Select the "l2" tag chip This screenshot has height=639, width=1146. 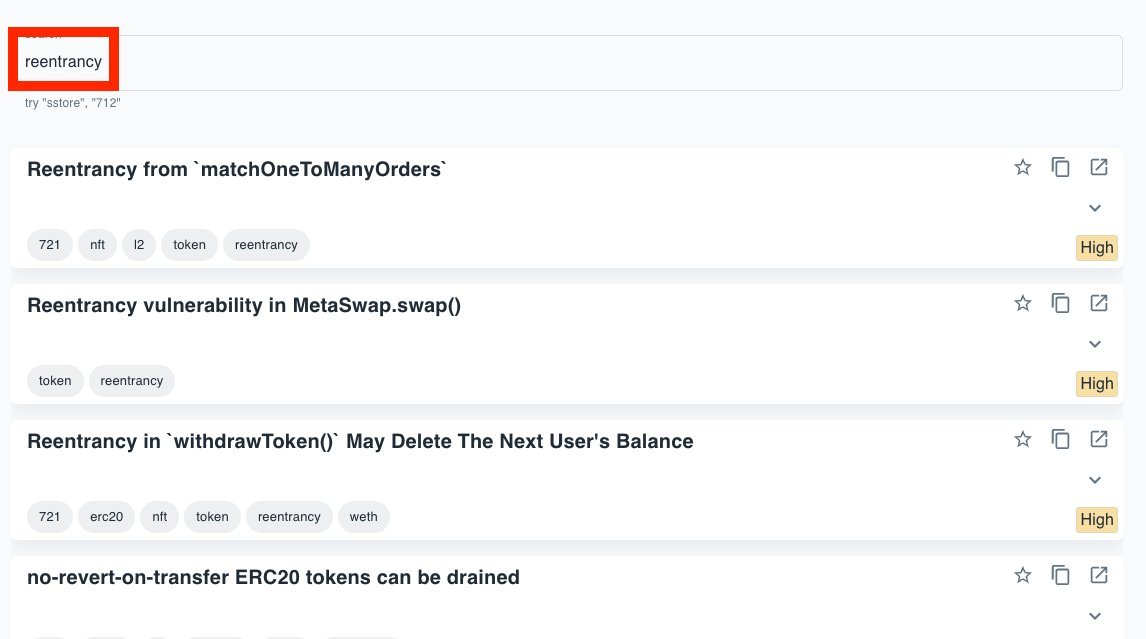[x=139, y=245]
